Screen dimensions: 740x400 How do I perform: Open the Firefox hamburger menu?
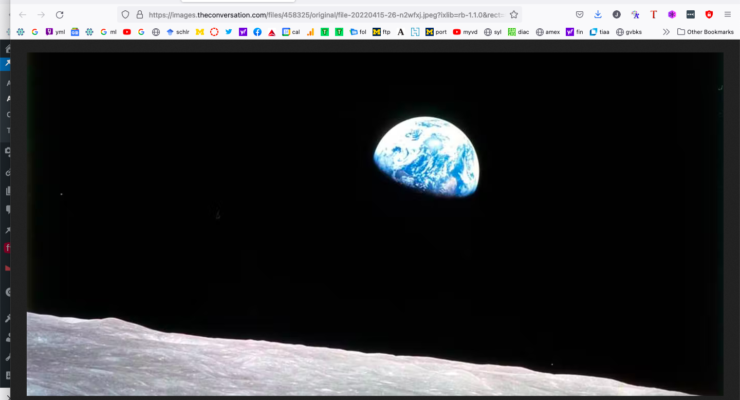pyautogui.click(x=727, y=15)
